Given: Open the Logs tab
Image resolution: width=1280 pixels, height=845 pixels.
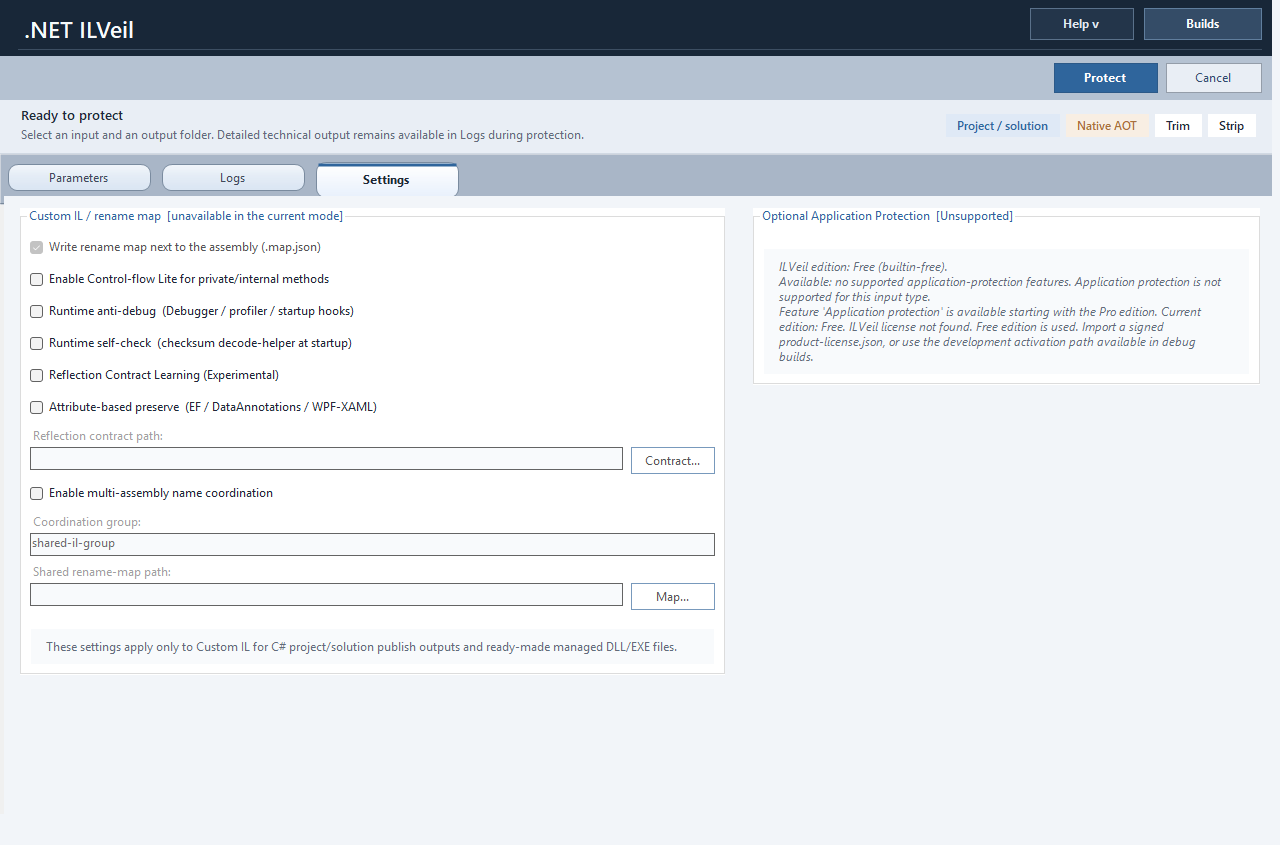Looking at the screenshot, I should click(233, 177).
